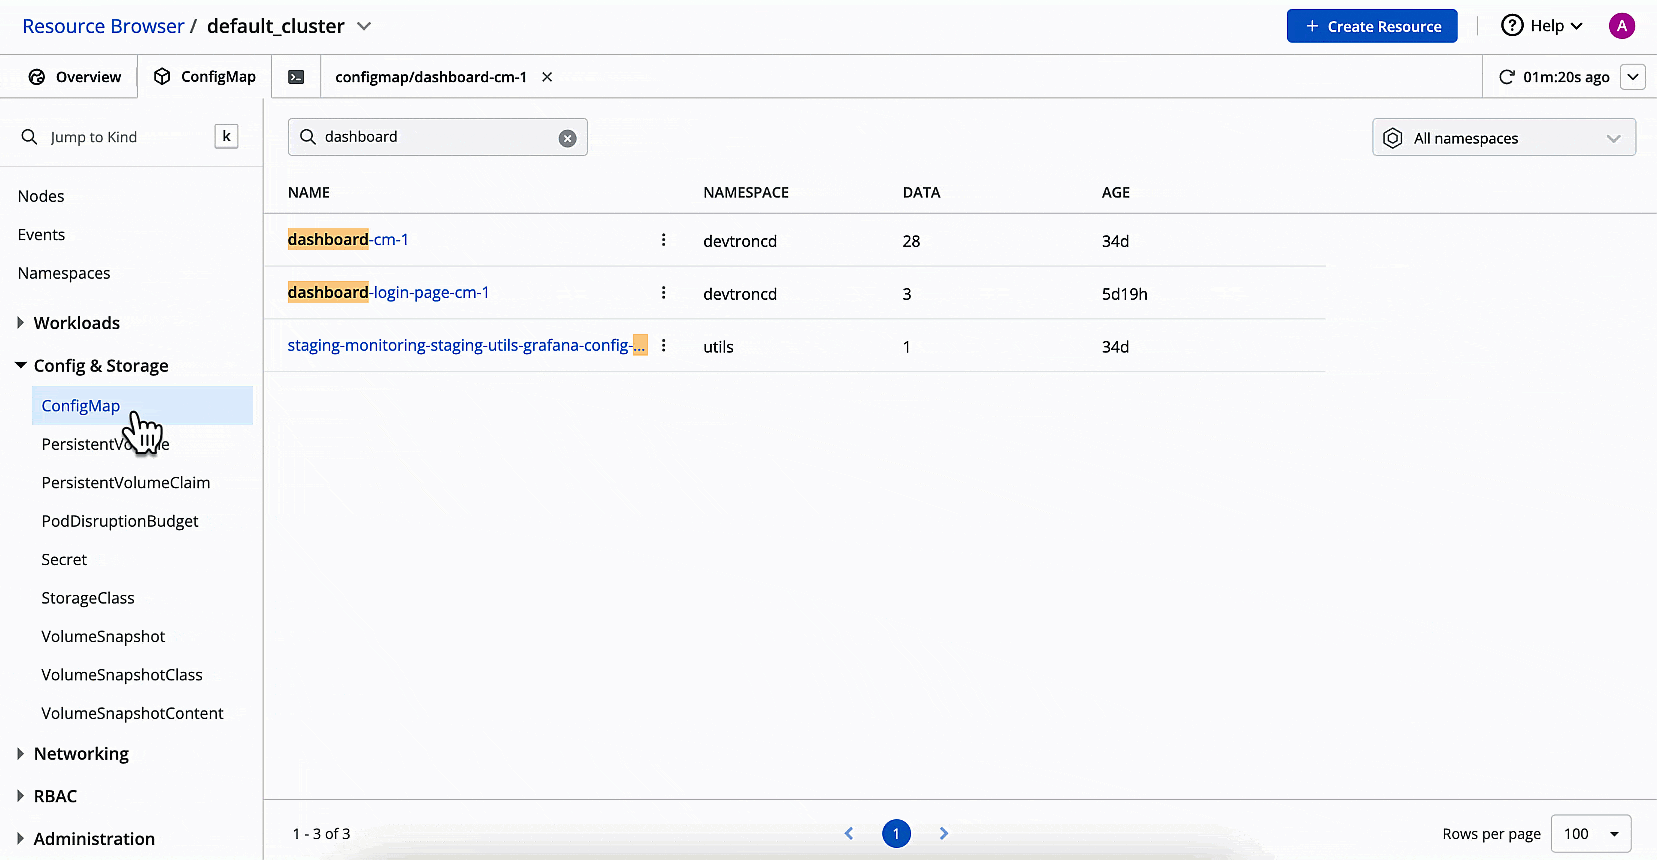Go to next page arrow

(x=943, y=833)
